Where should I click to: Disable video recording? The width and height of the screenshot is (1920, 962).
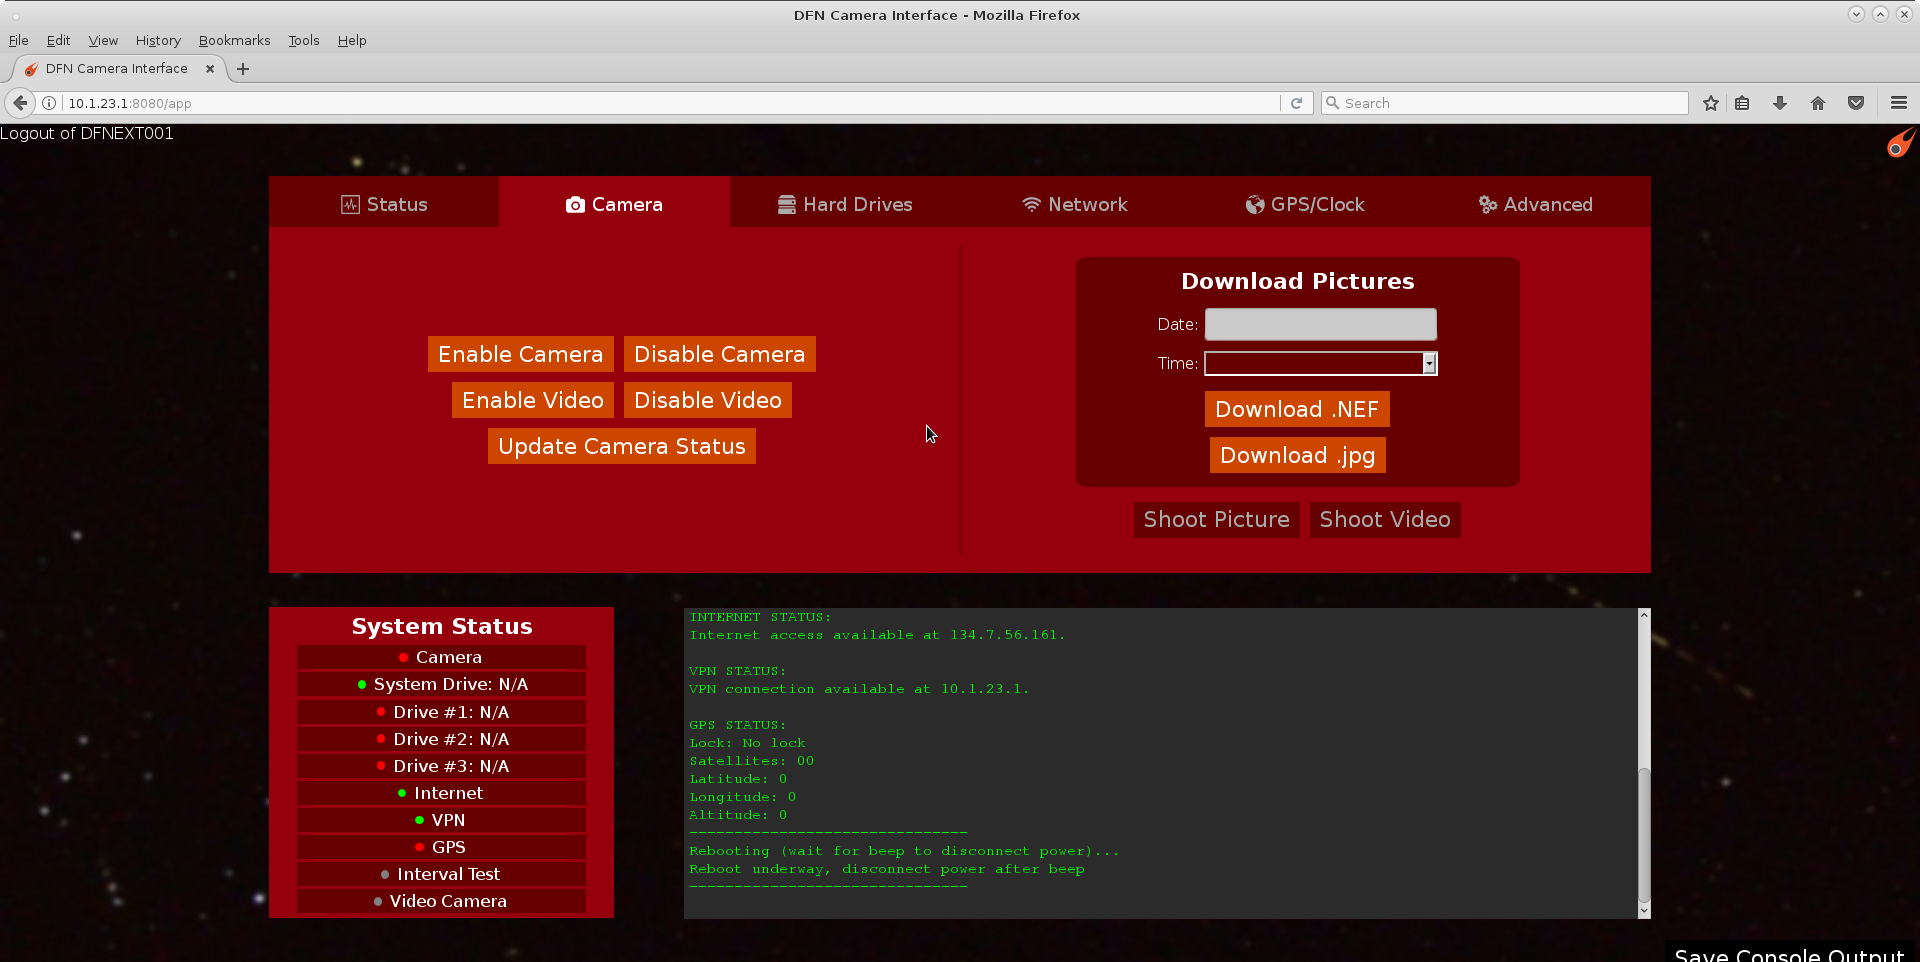(x=707, y=399)
